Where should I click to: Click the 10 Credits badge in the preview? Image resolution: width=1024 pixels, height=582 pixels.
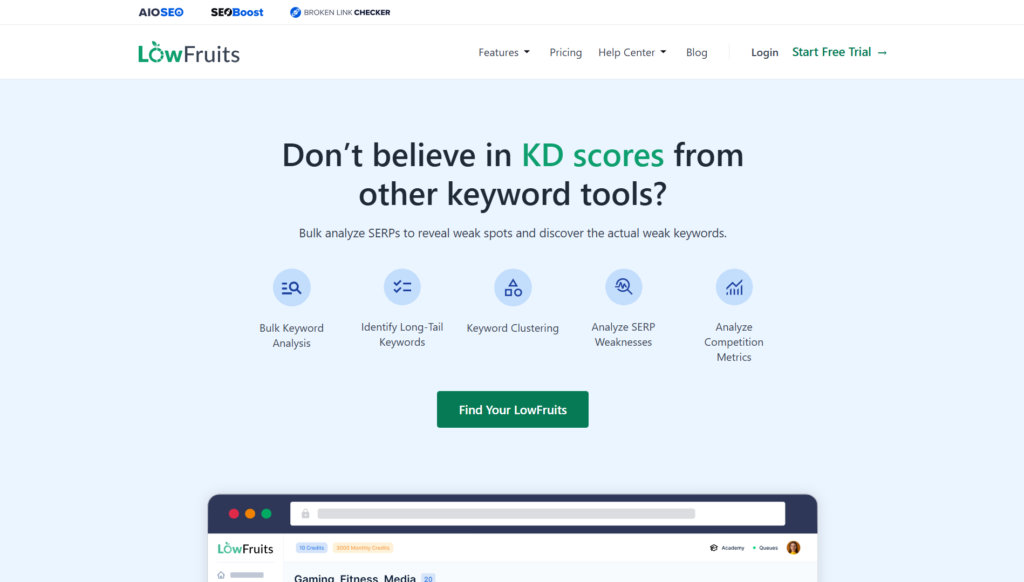(x=312, y=548)
